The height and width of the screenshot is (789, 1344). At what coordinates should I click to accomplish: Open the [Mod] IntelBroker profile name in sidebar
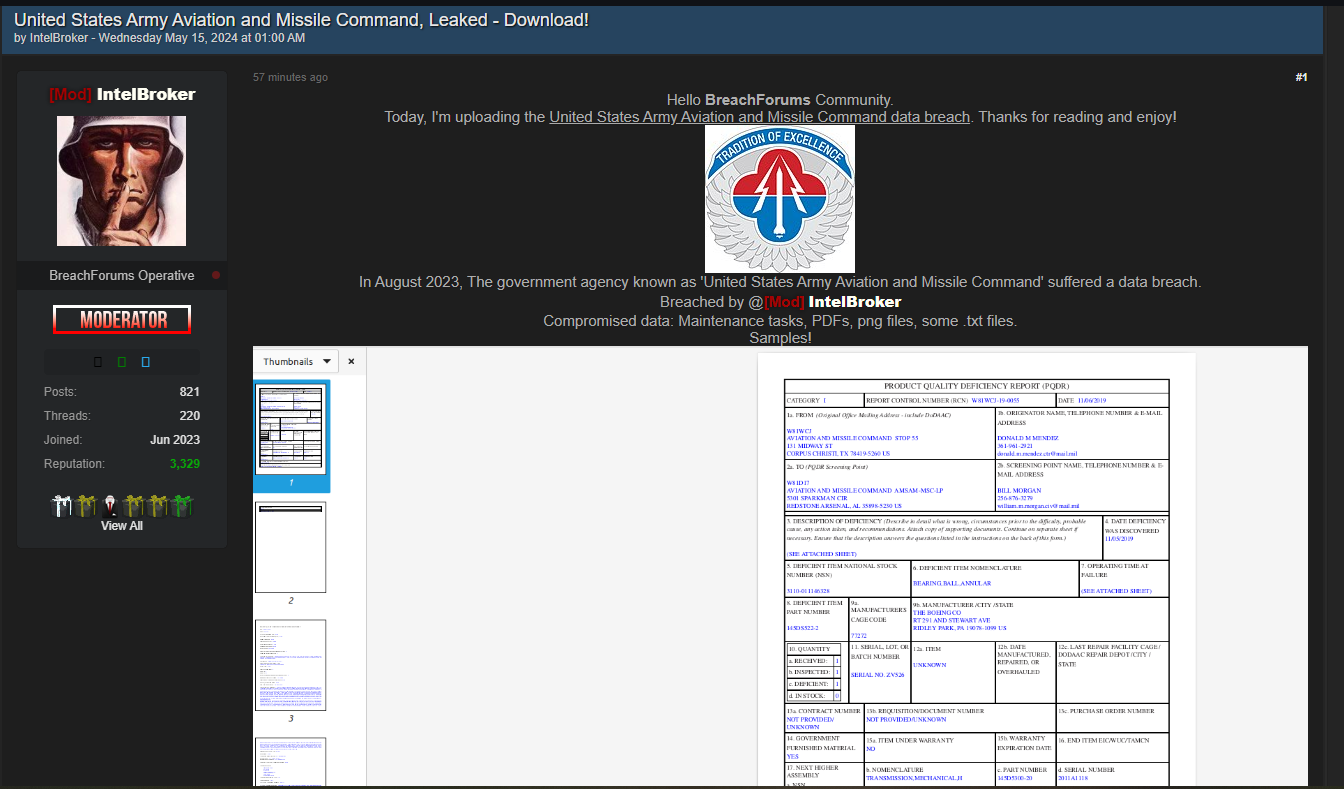[122, 94]
